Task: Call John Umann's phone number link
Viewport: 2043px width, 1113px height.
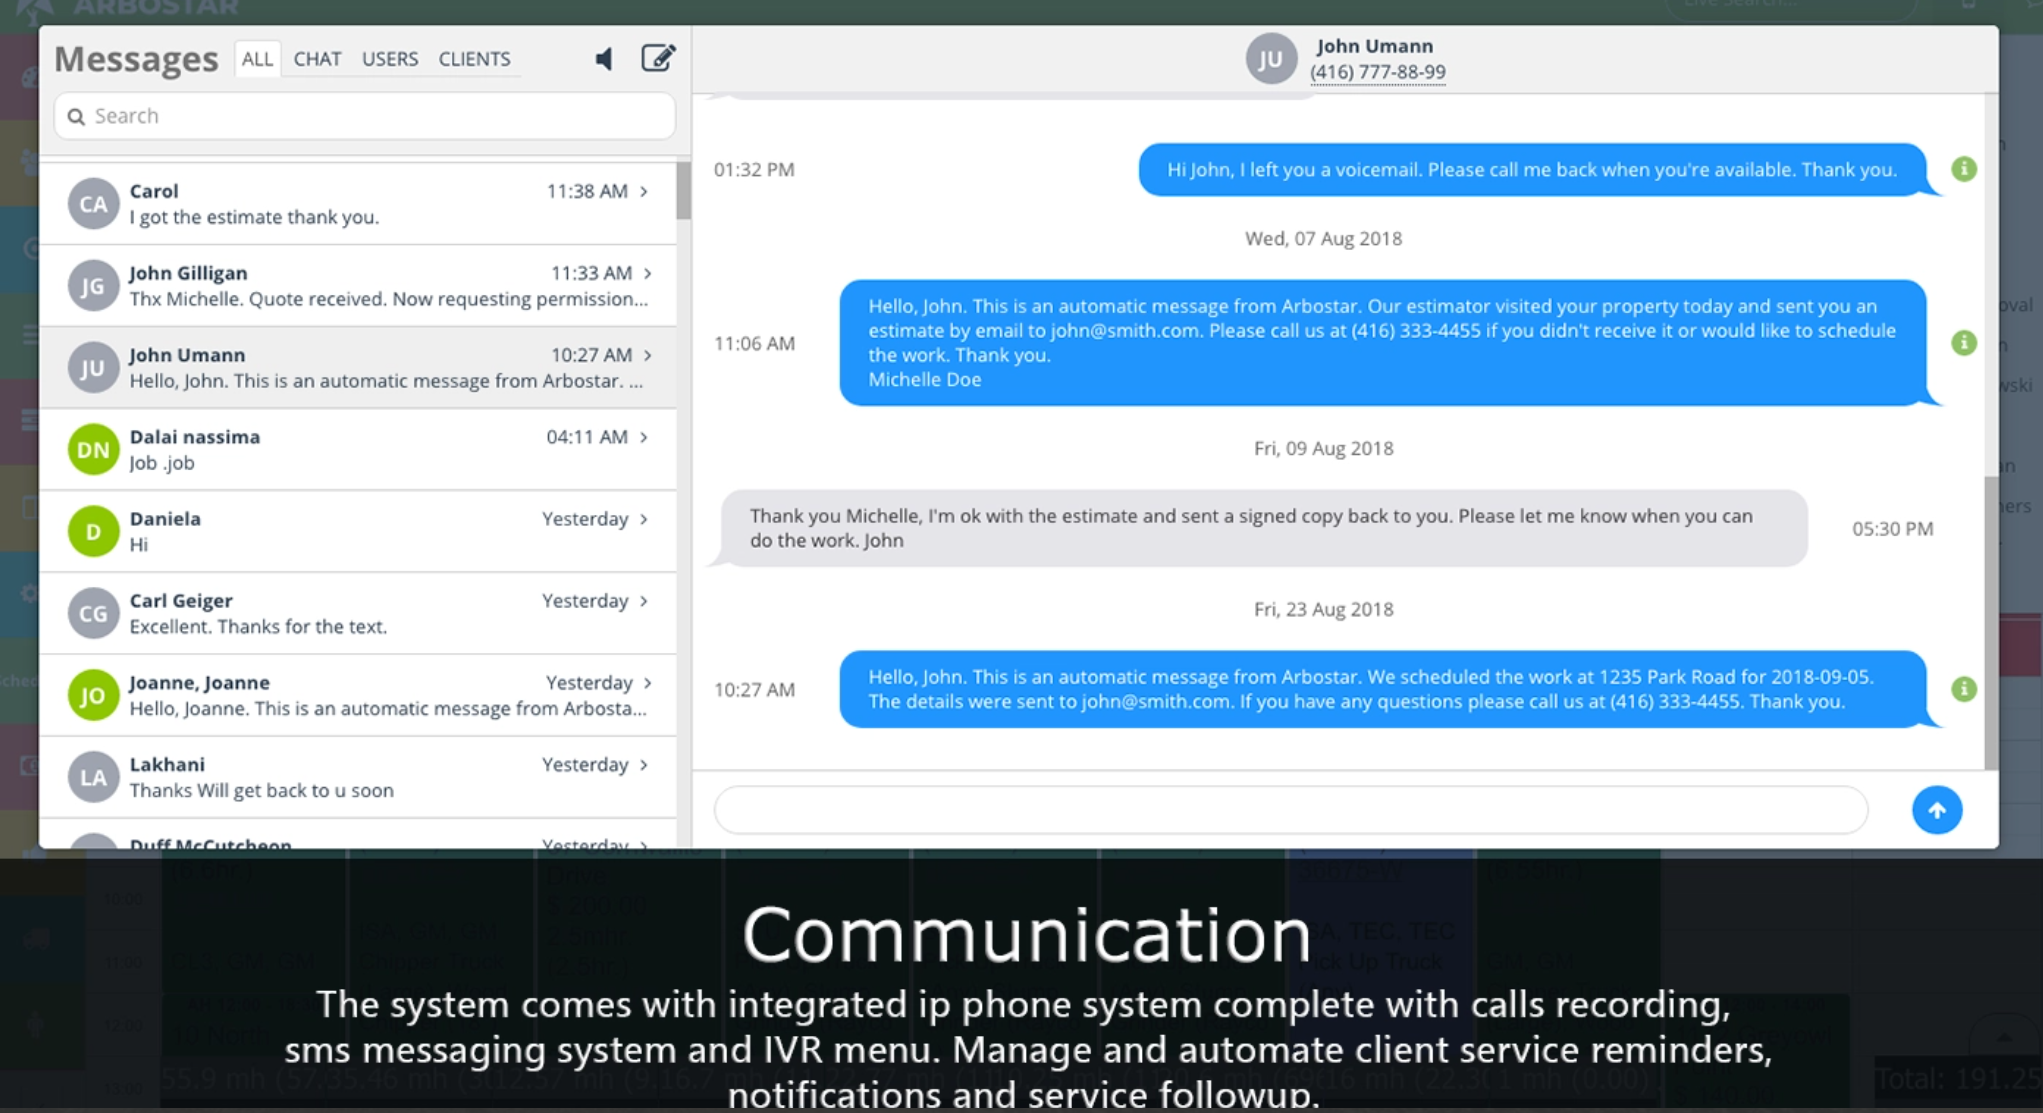Action: [1377, 72]
